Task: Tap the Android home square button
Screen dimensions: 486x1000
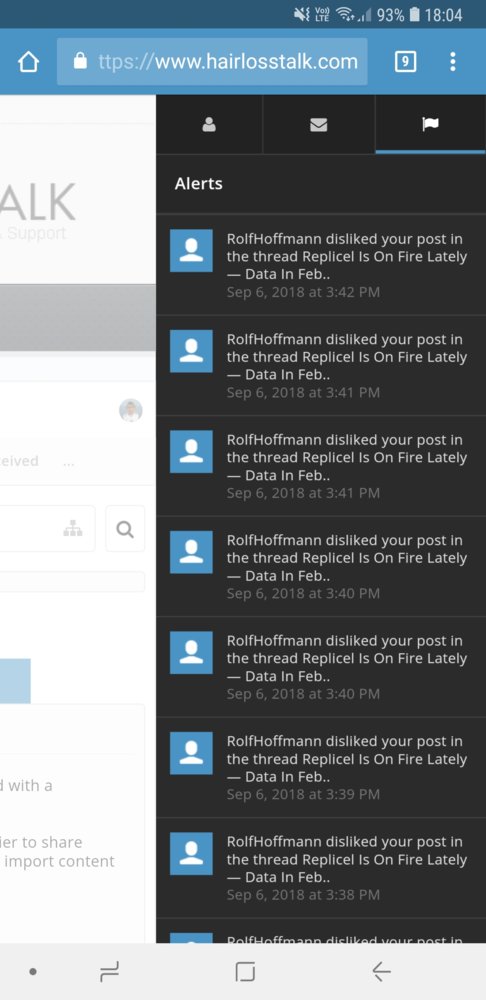Action: coord(245,971)
